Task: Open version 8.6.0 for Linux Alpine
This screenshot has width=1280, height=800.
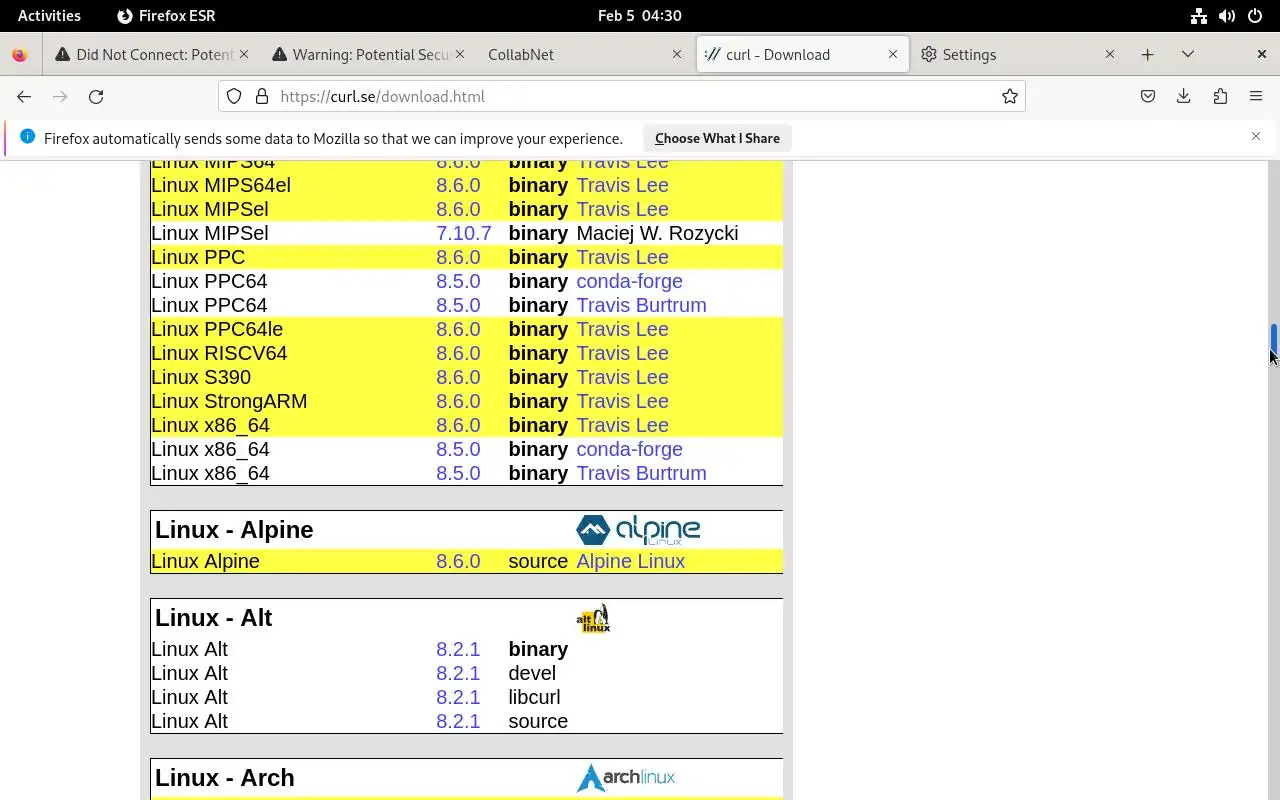Action: [x=458, y=561]
